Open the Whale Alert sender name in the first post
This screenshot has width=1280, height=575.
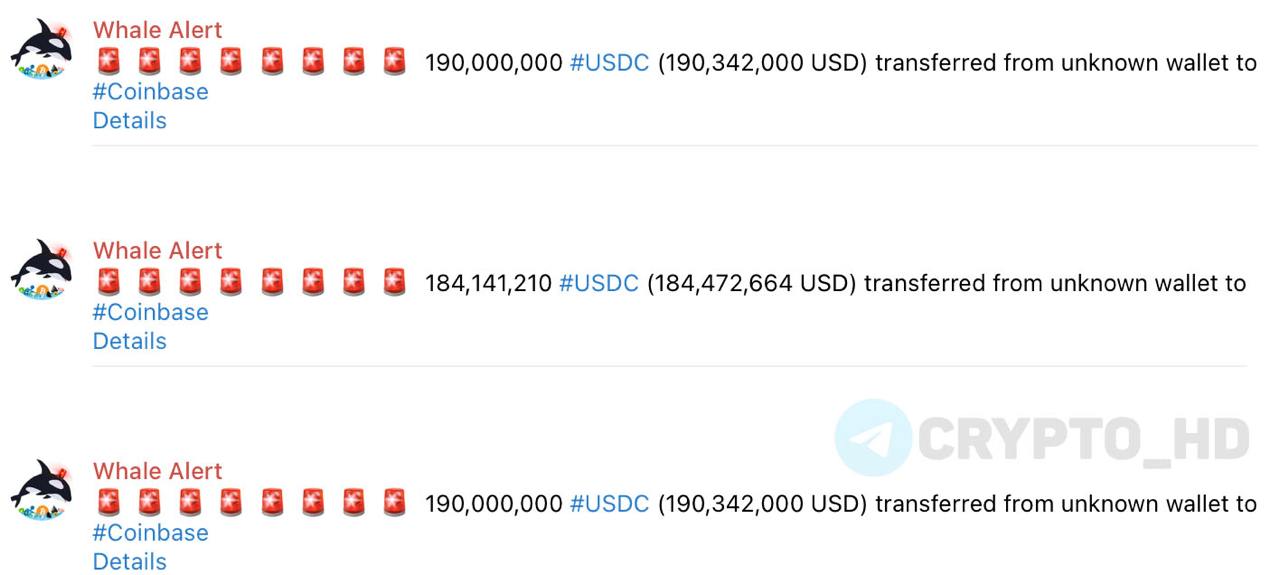157,30
